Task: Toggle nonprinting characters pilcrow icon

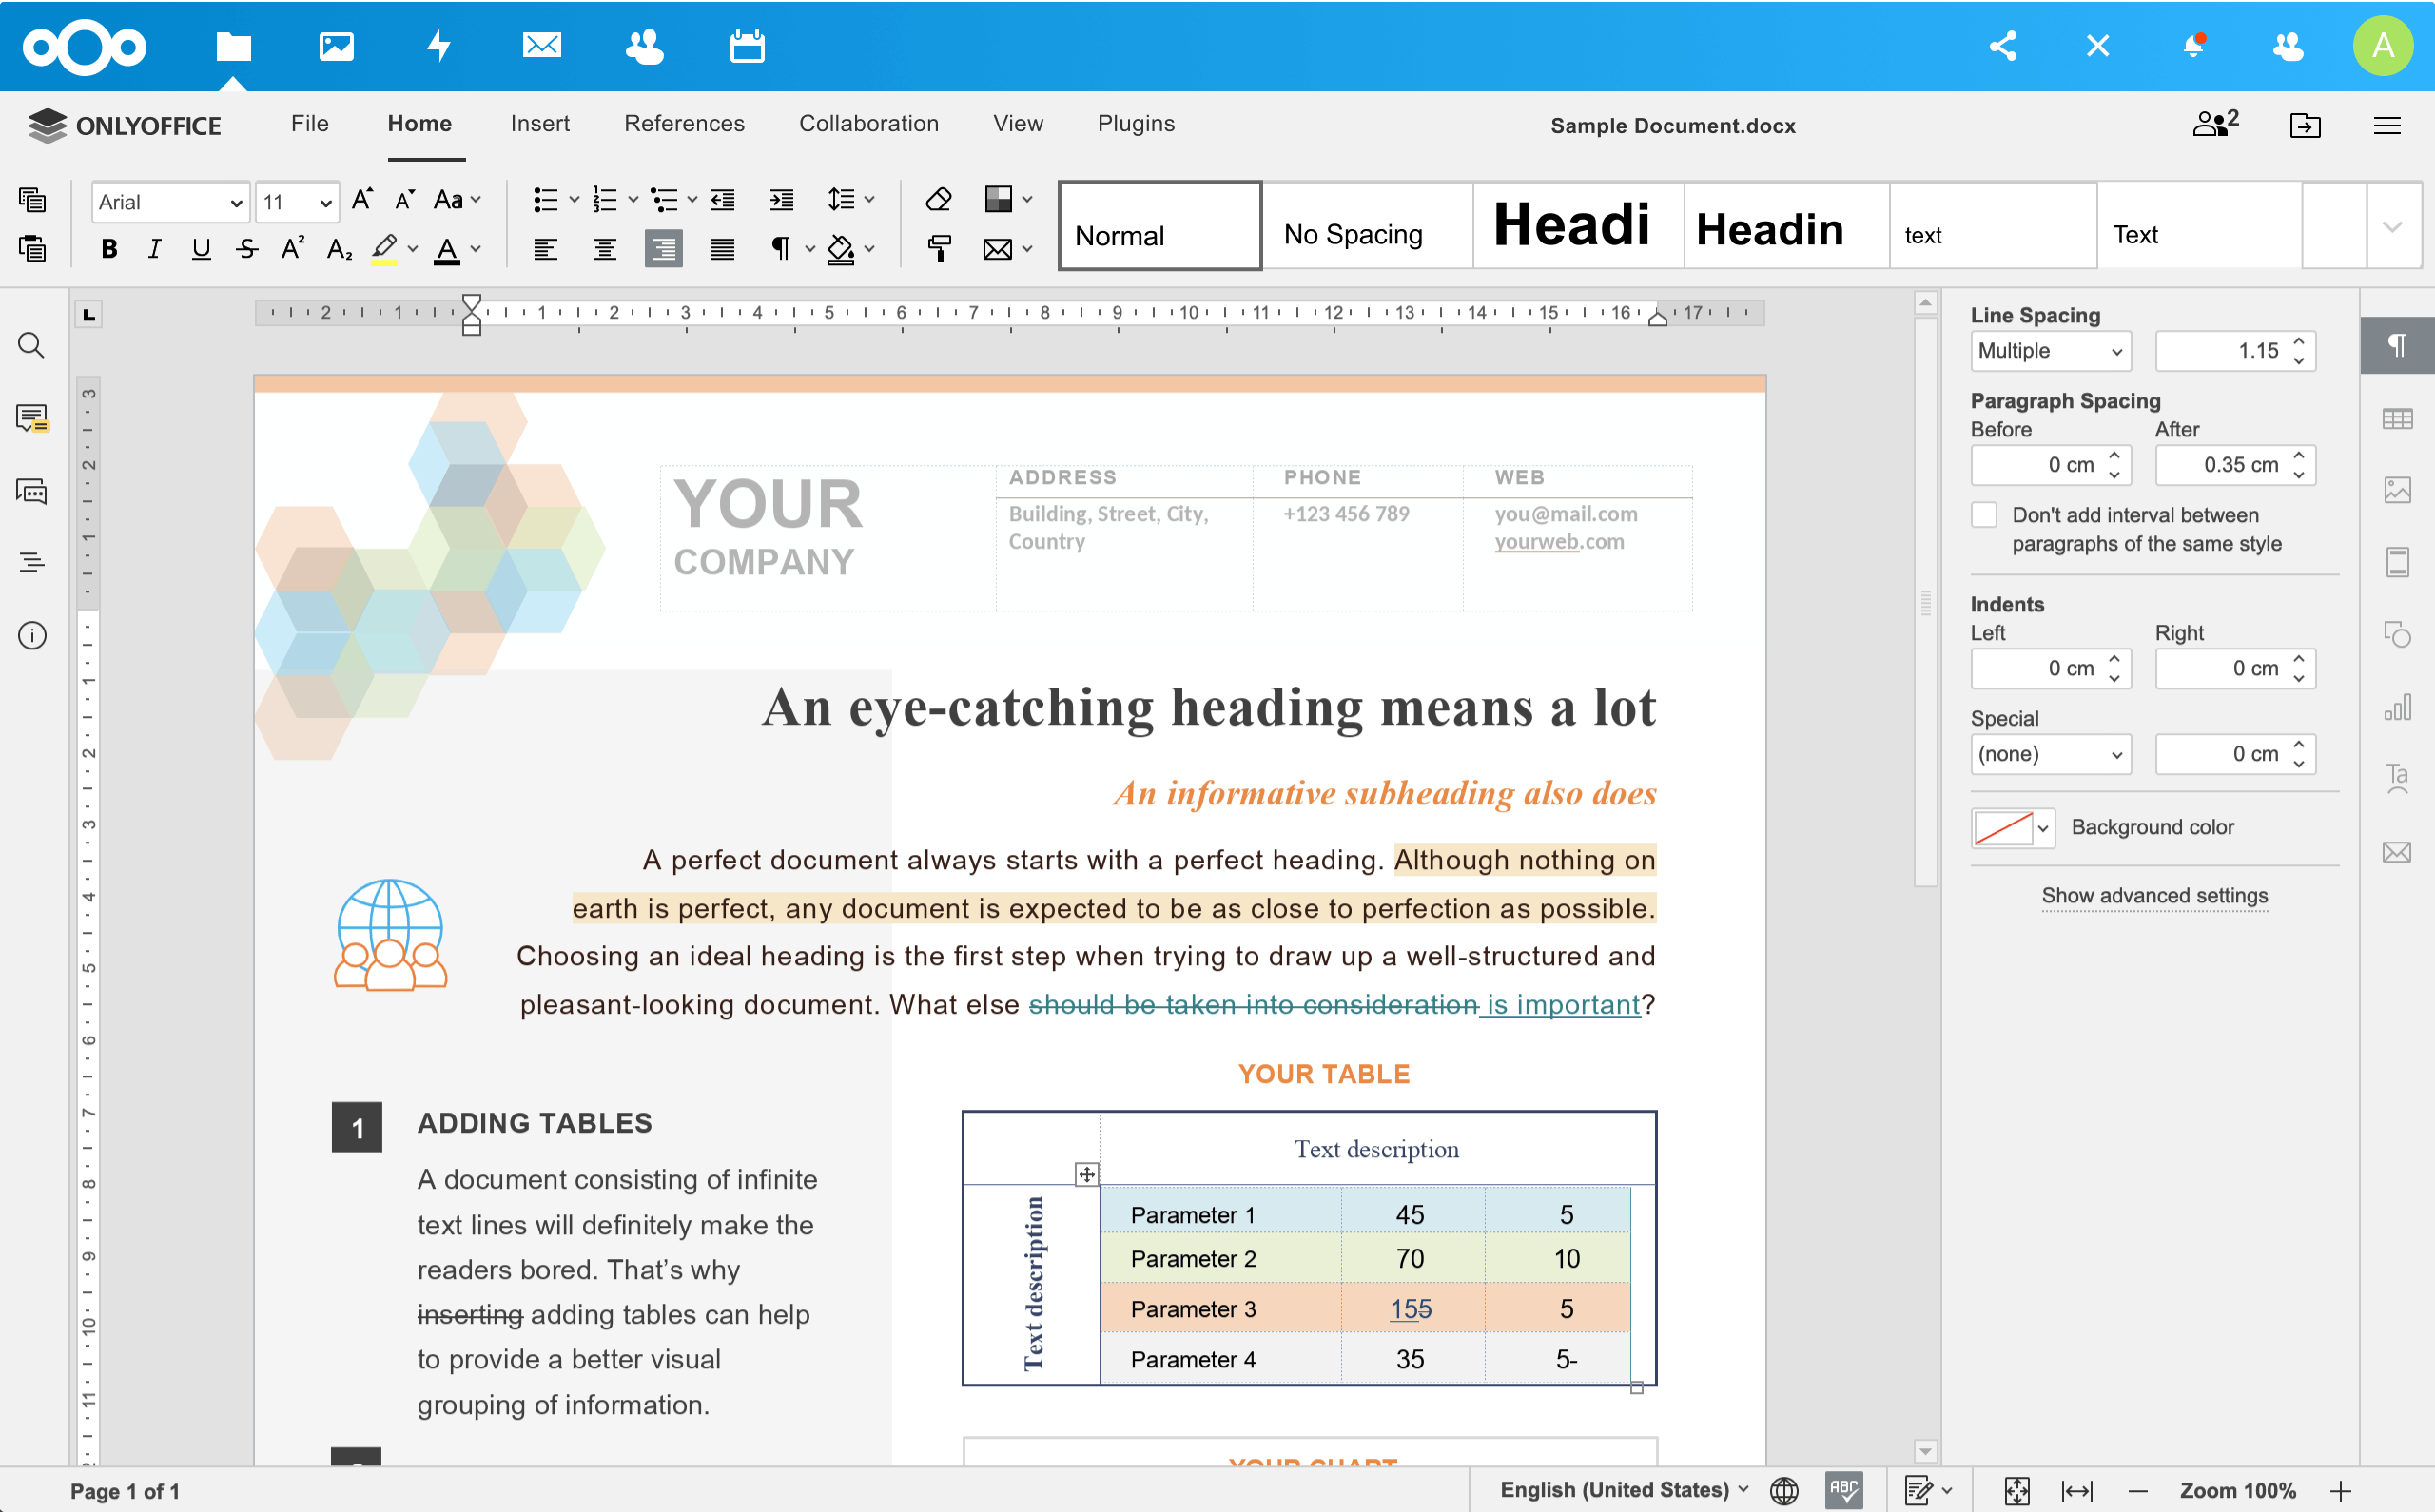Action: 780,249
